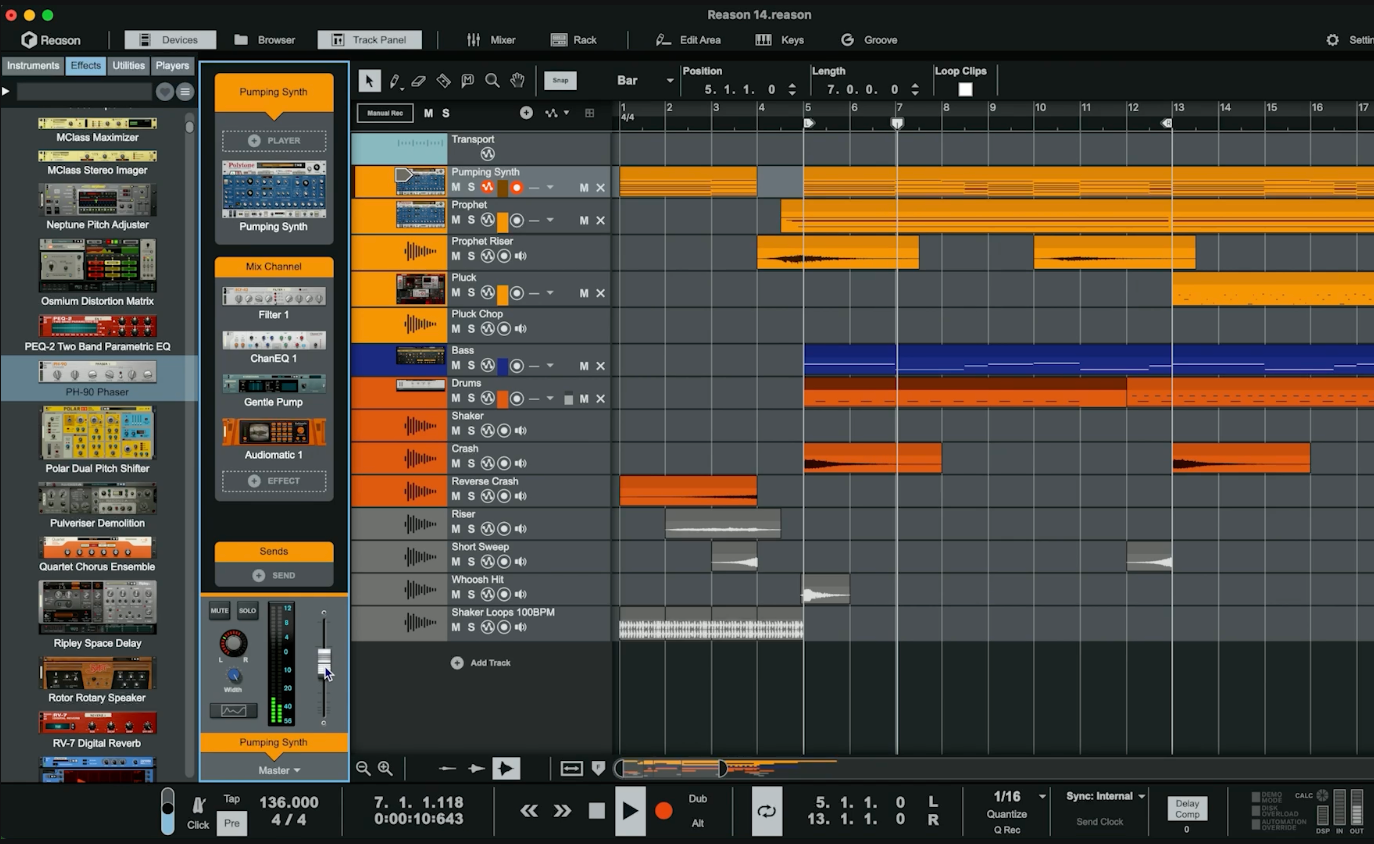
Task: Solo the Drums track
Action: pyautogui.click(x=471, y=399)
